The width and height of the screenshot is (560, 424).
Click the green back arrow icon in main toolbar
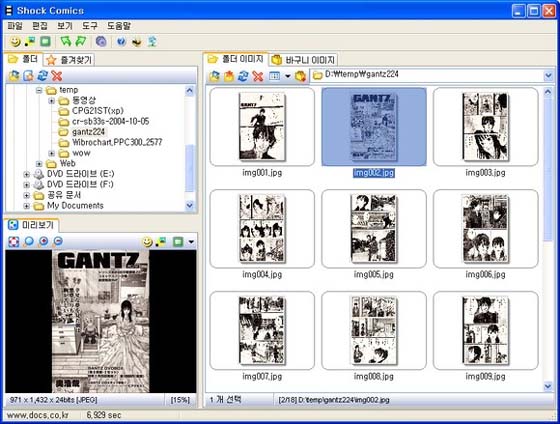click(x=66, y=41)
